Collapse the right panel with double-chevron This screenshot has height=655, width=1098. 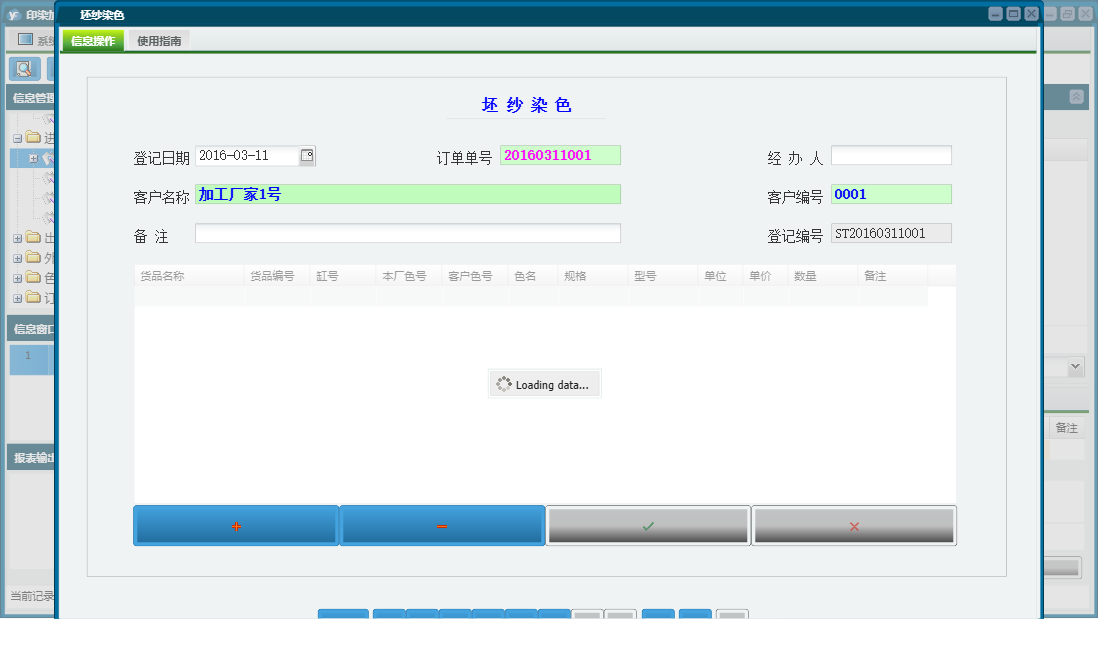pos(1076,97)
